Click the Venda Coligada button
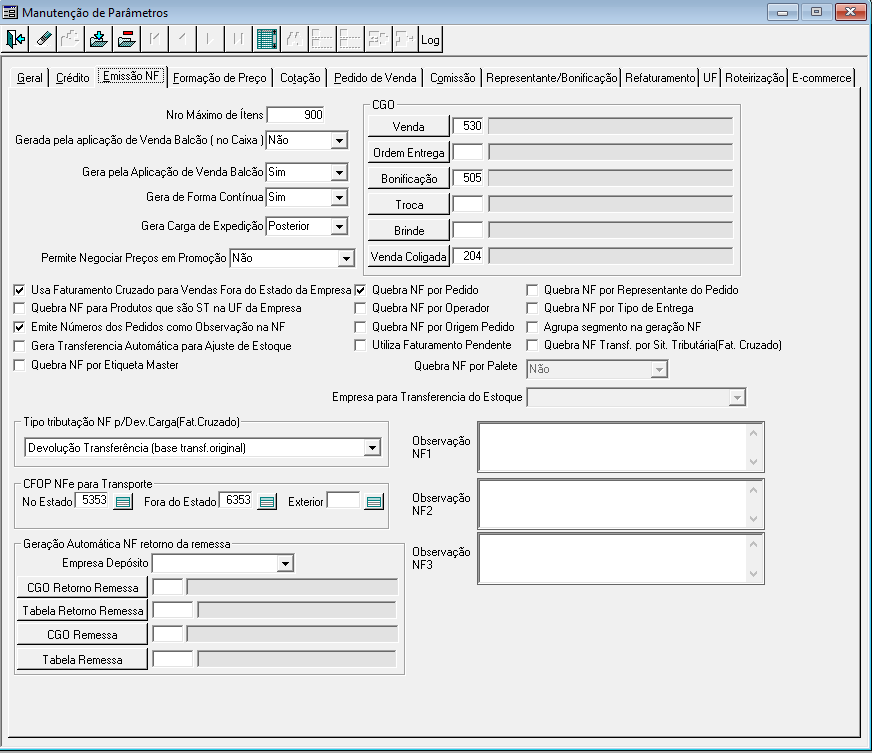872x753 pixels. [x=408, y=256]
